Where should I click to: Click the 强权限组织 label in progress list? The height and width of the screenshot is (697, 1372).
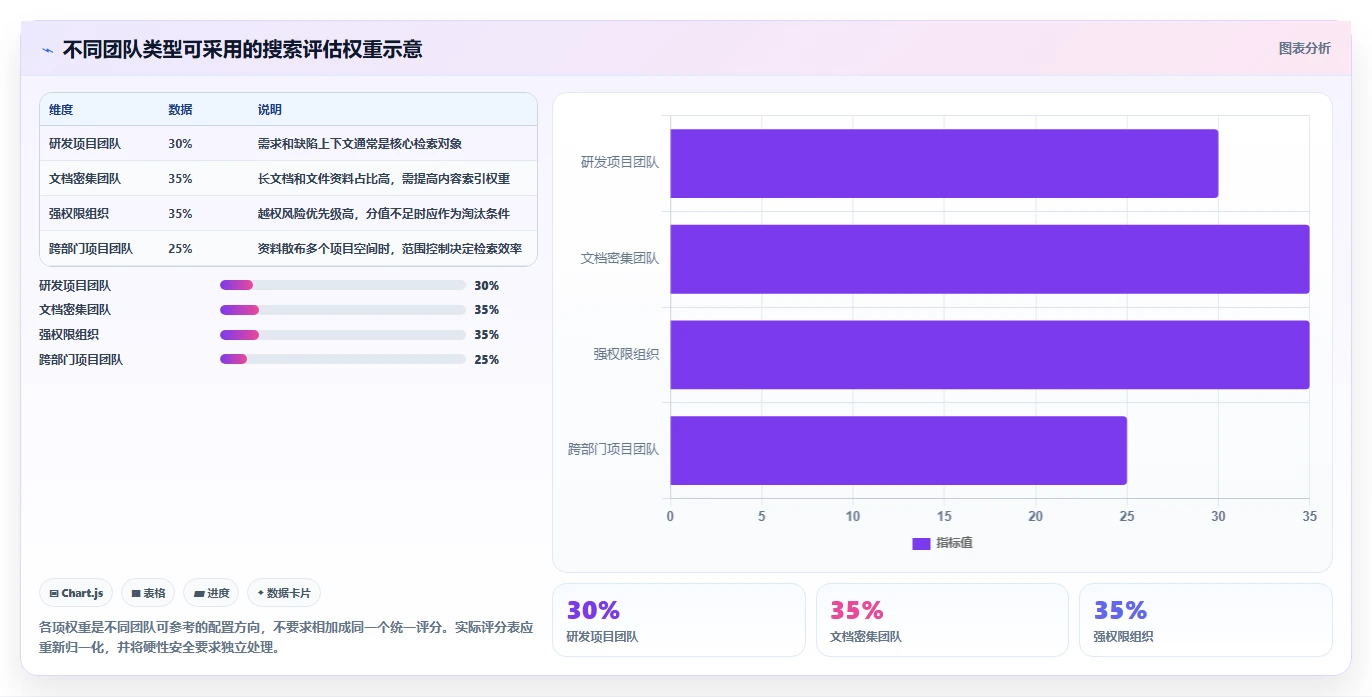click(69, 335)
